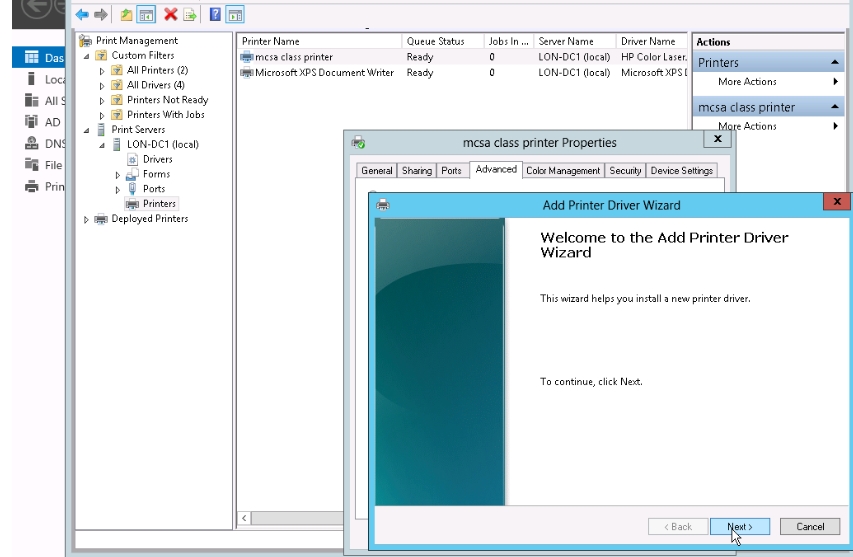
Task: Click the Print Servers node icon
Action: pos(101,129)
